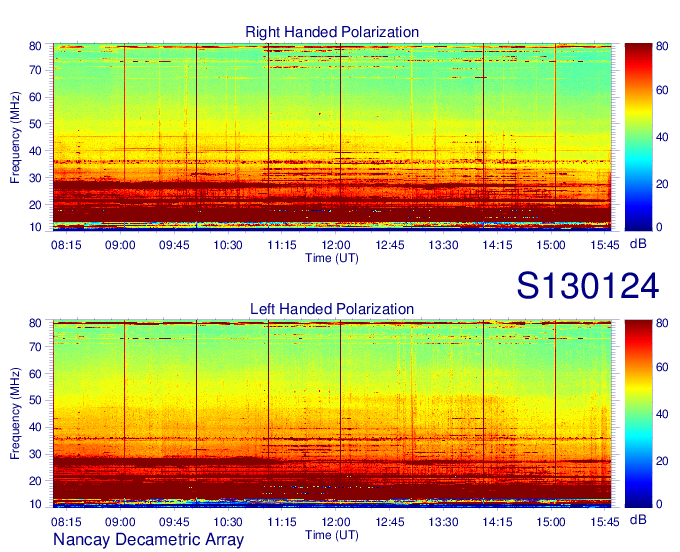Image resolution: width=680 pixels, height=552 pixels.
Task: Click "Time (UT)" label under Right Handed plot
Action: click(x=332, y=258)
